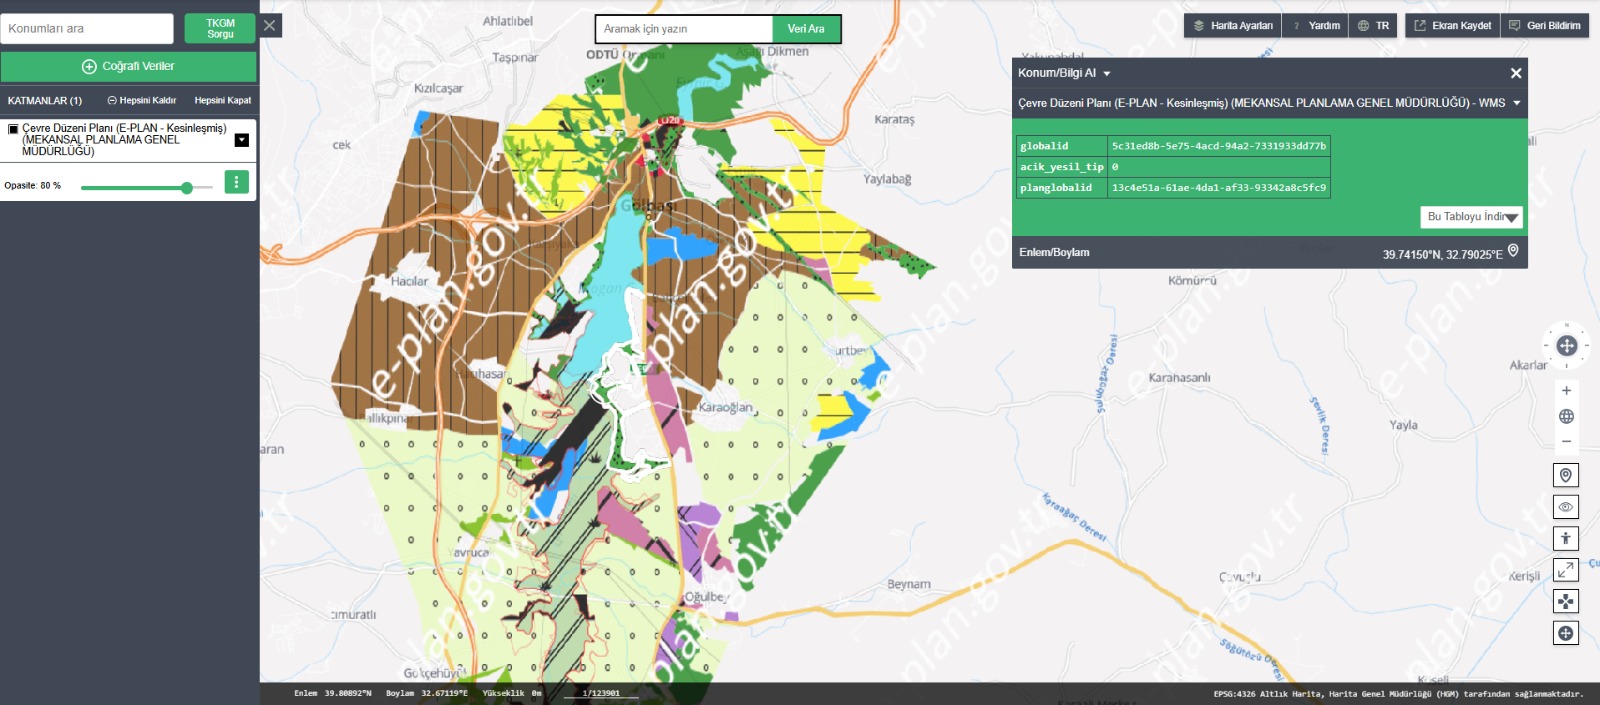Click the compass pan control
This screenshot has width=1600, height=705.
click(1566, 345)
